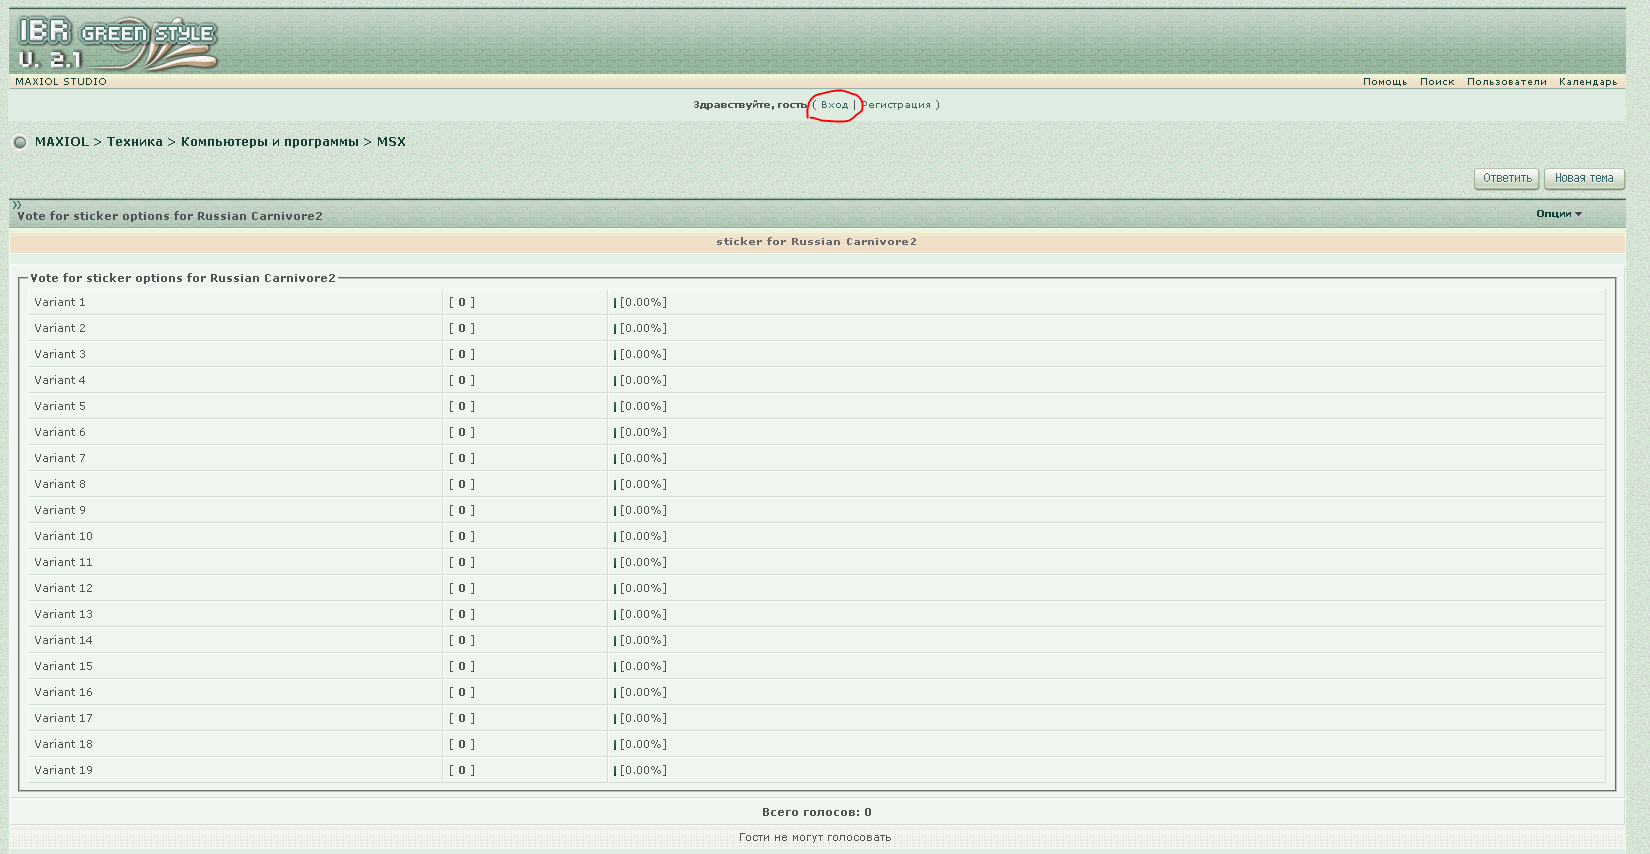Open the Календарь page
The image size is (1650, 854).
pyautogui.click(x=1587, y=82)
